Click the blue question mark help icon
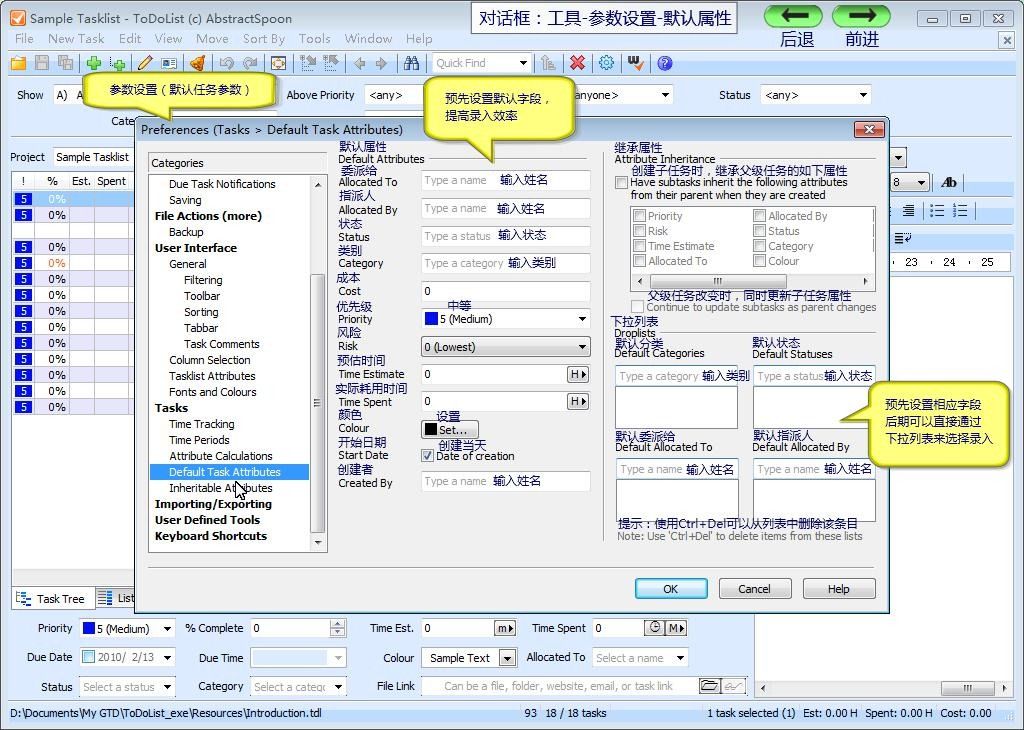The width and height of the screenshot is (1024, 730). [x=665, y=63]
